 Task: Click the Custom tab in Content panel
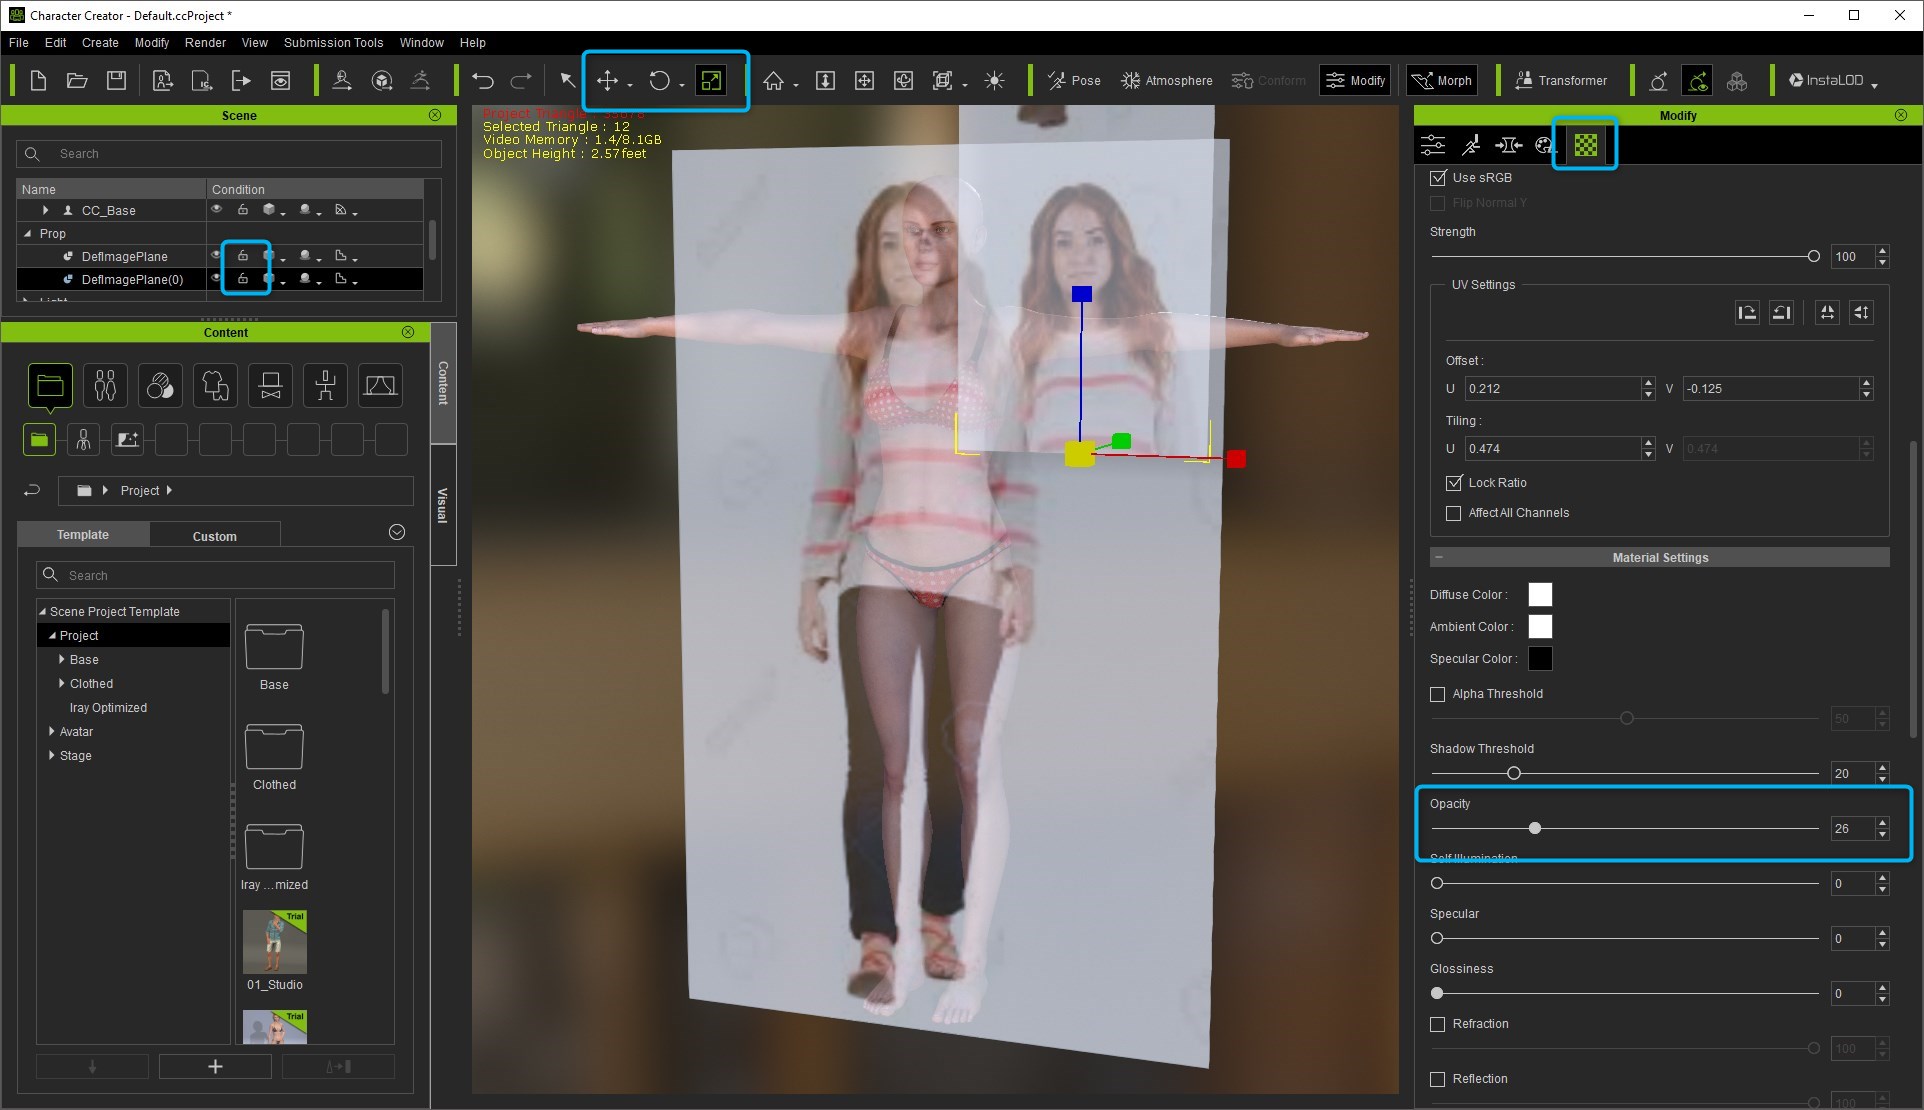[215, 535]
